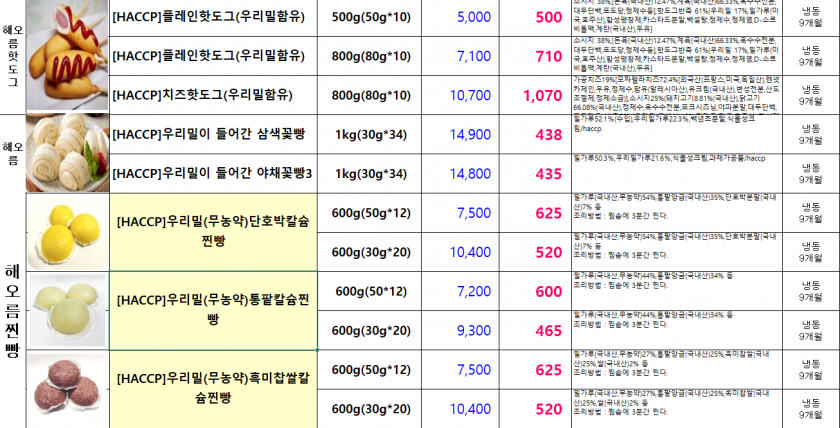
Task: Select the 야채꽃빵3 product name cell
Action: [213, 173]
